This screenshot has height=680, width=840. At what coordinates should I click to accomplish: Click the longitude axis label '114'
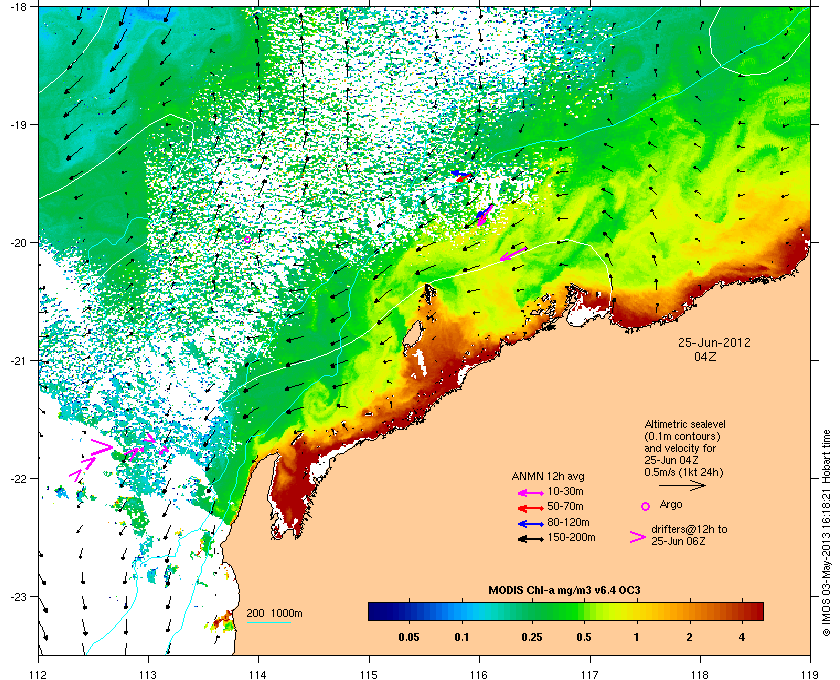click(259, 674)
